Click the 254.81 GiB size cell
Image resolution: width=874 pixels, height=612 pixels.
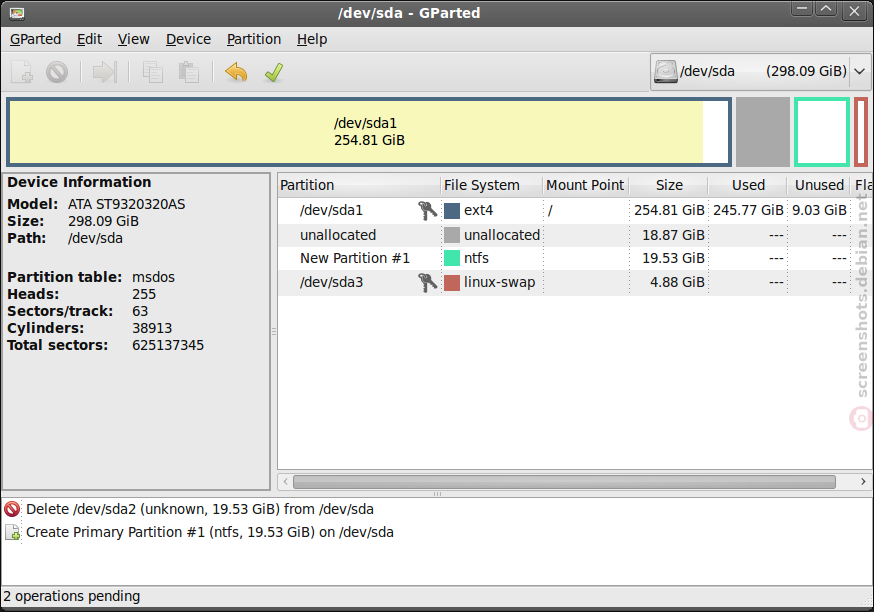click(669, 211)
